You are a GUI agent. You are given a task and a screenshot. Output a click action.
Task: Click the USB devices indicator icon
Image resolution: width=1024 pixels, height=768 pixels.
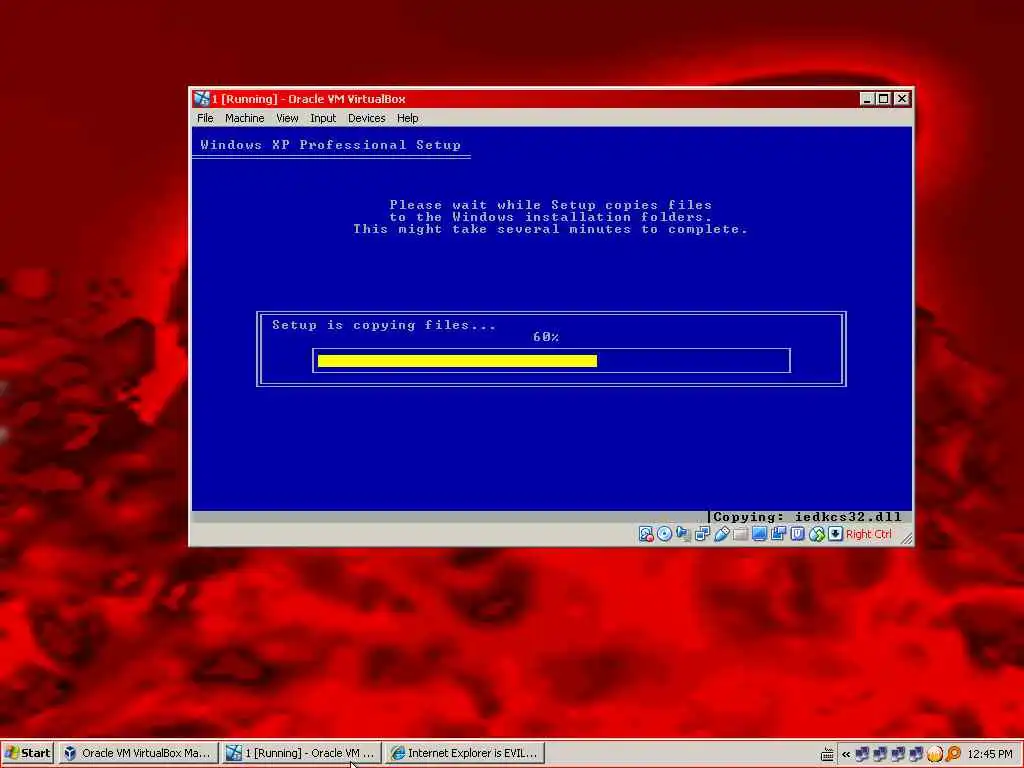click(x=721, y=534)
